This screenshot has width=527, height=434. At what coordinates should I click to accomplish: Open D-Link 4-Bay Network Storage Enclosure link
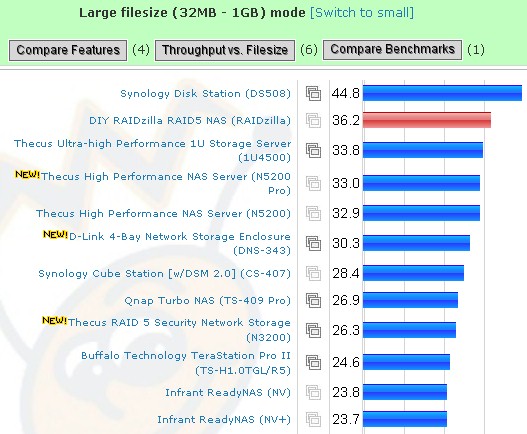[180, 243]
